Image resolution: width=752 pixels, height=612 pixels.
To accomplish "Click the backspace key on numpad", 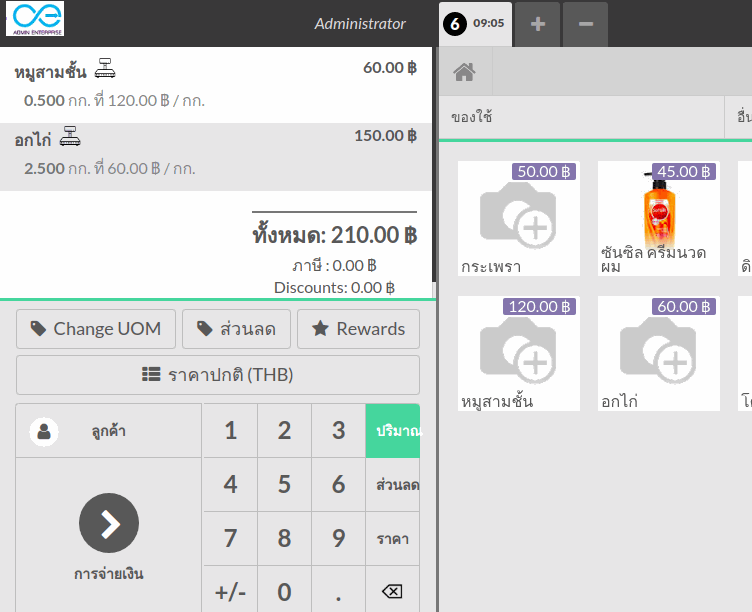I will 392,592.
